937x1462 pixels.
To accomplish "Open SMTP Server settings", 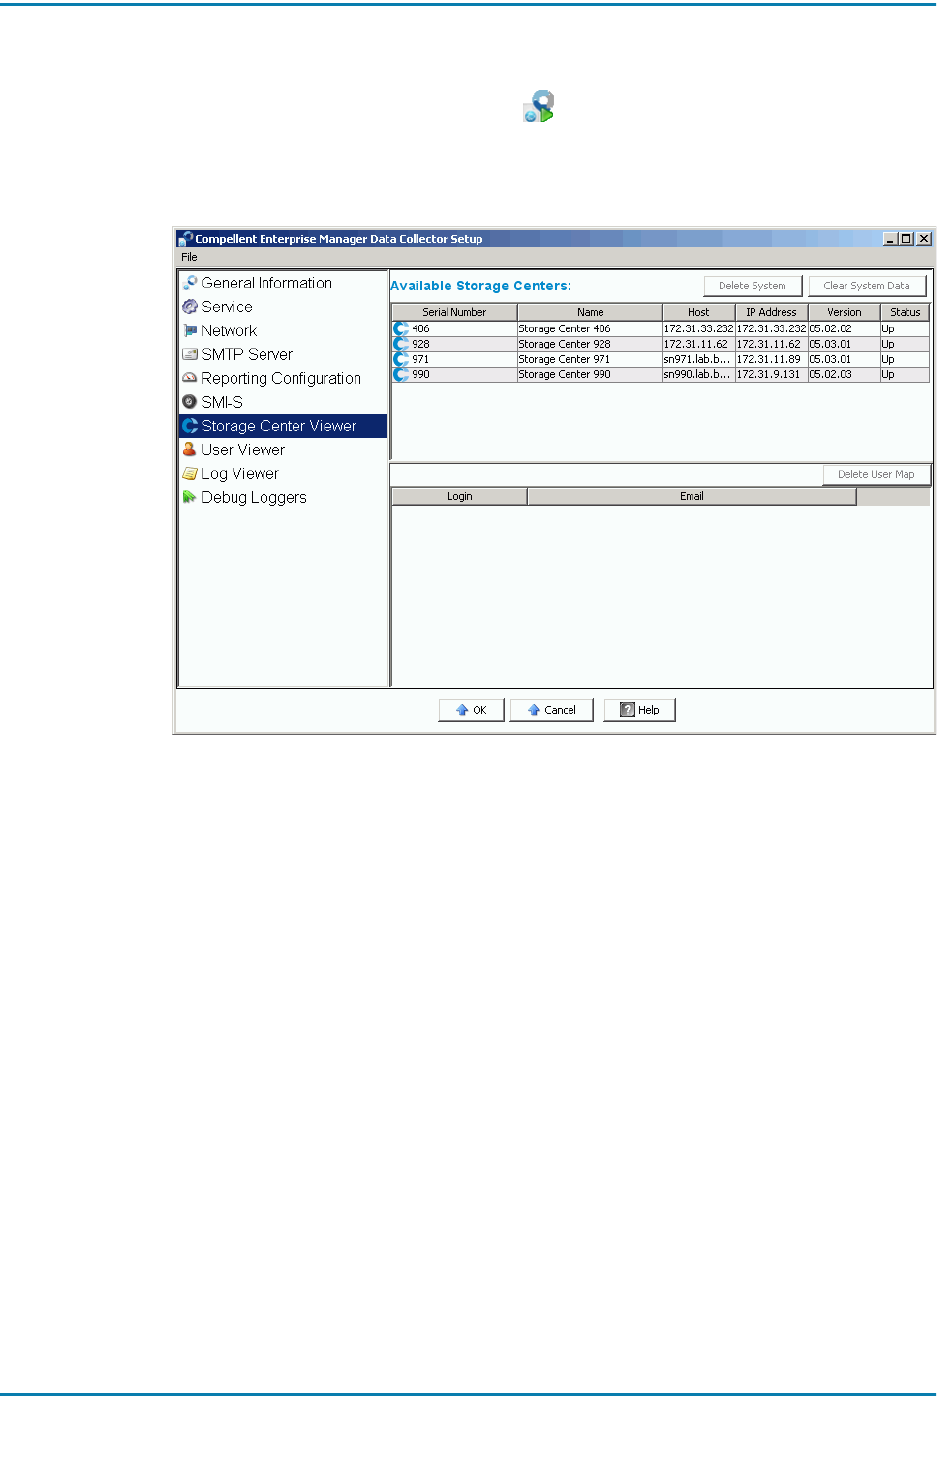I will coord(247,354).
